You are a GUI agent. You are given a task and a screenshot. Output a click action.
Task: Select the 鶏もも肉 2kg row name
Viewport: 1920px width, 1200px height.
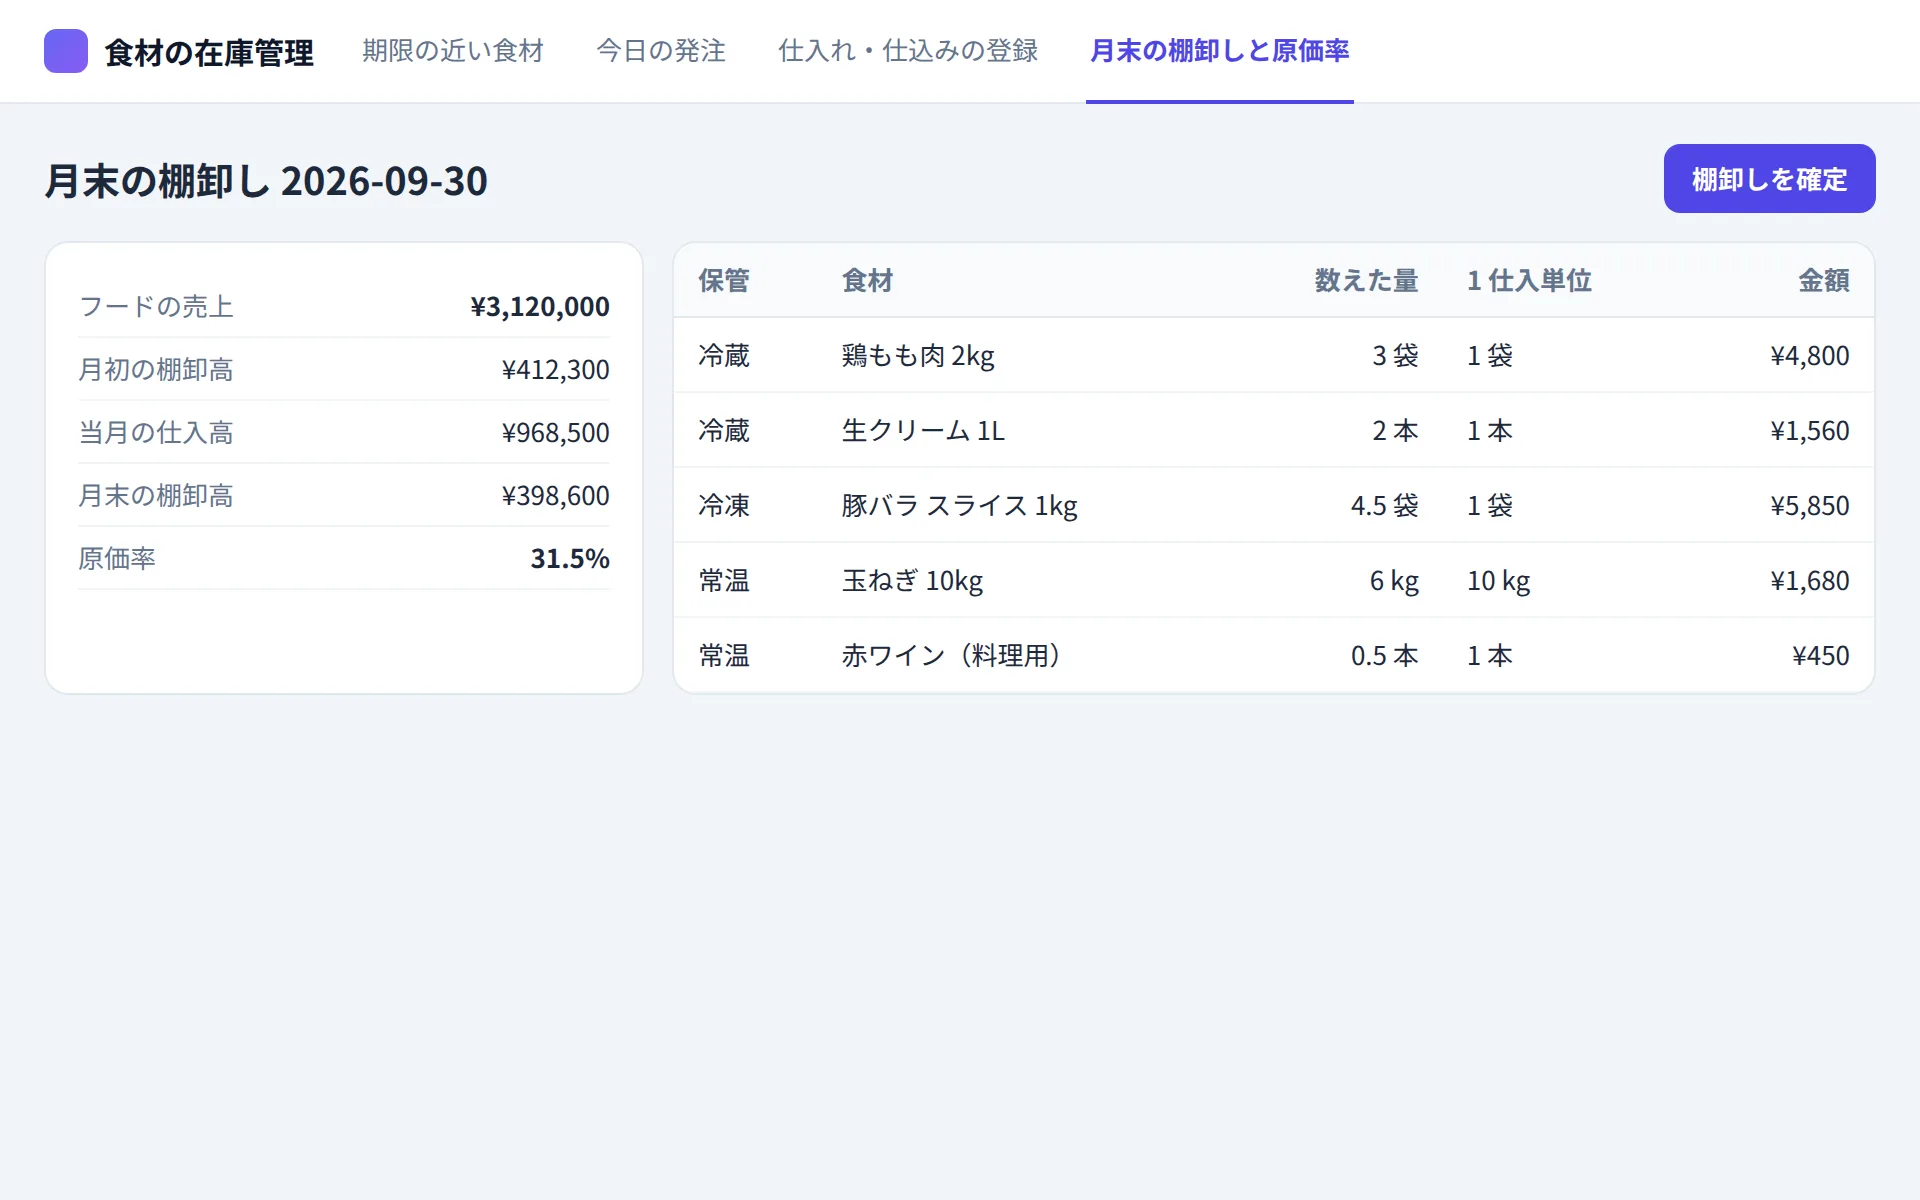click(918, 356)
